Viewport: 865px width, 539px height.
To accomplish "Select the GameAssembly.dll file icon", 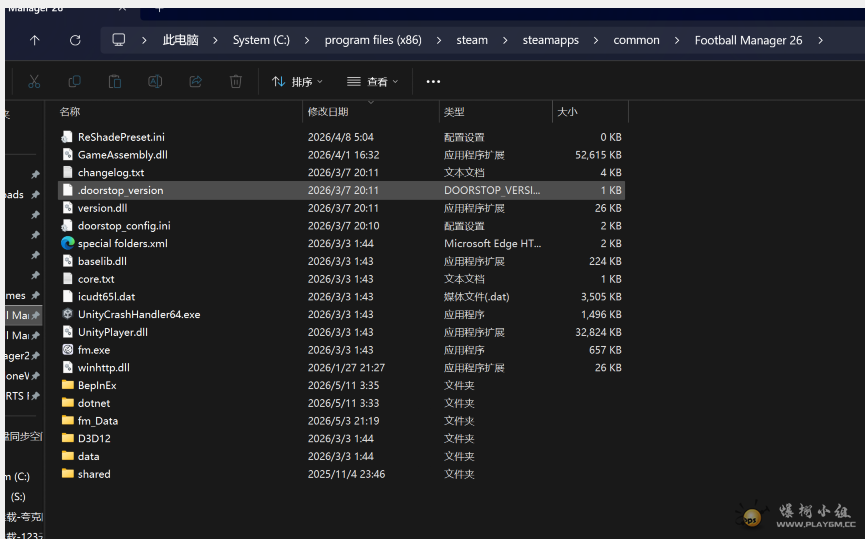I will (x=67, y=154).
